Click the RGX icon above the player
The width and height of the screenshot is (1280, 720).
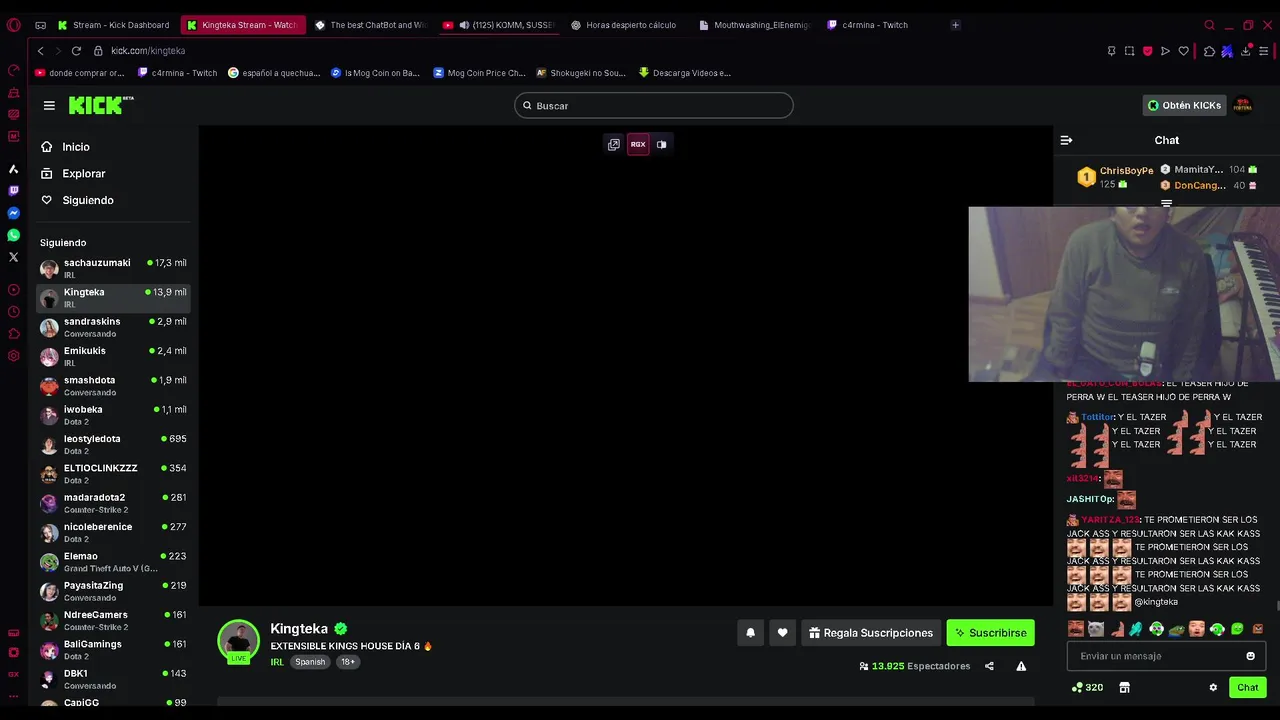pyautogui.click(x=638, y=144)
